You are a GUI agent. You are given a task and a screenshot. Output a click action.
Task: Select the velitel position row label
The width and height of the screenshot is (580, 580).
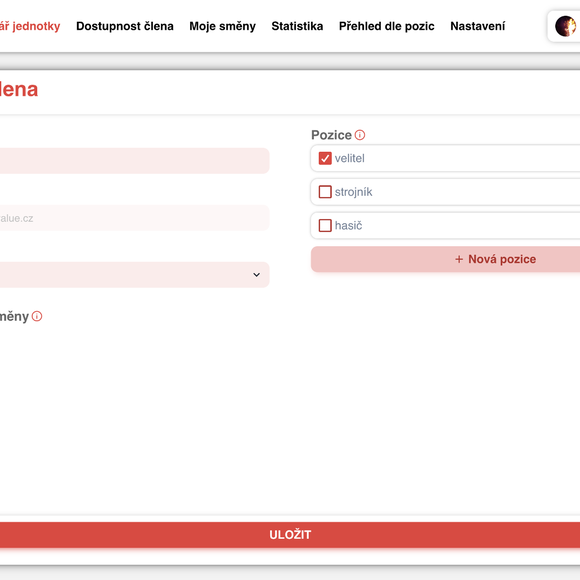[350, 158]
